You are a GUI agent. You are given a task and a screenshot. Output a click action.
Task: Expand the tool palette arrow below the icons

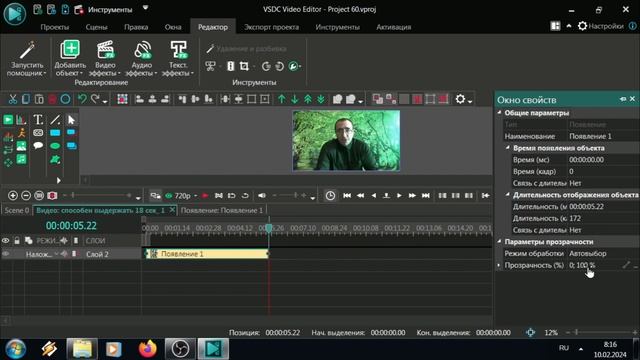point(59,180)
